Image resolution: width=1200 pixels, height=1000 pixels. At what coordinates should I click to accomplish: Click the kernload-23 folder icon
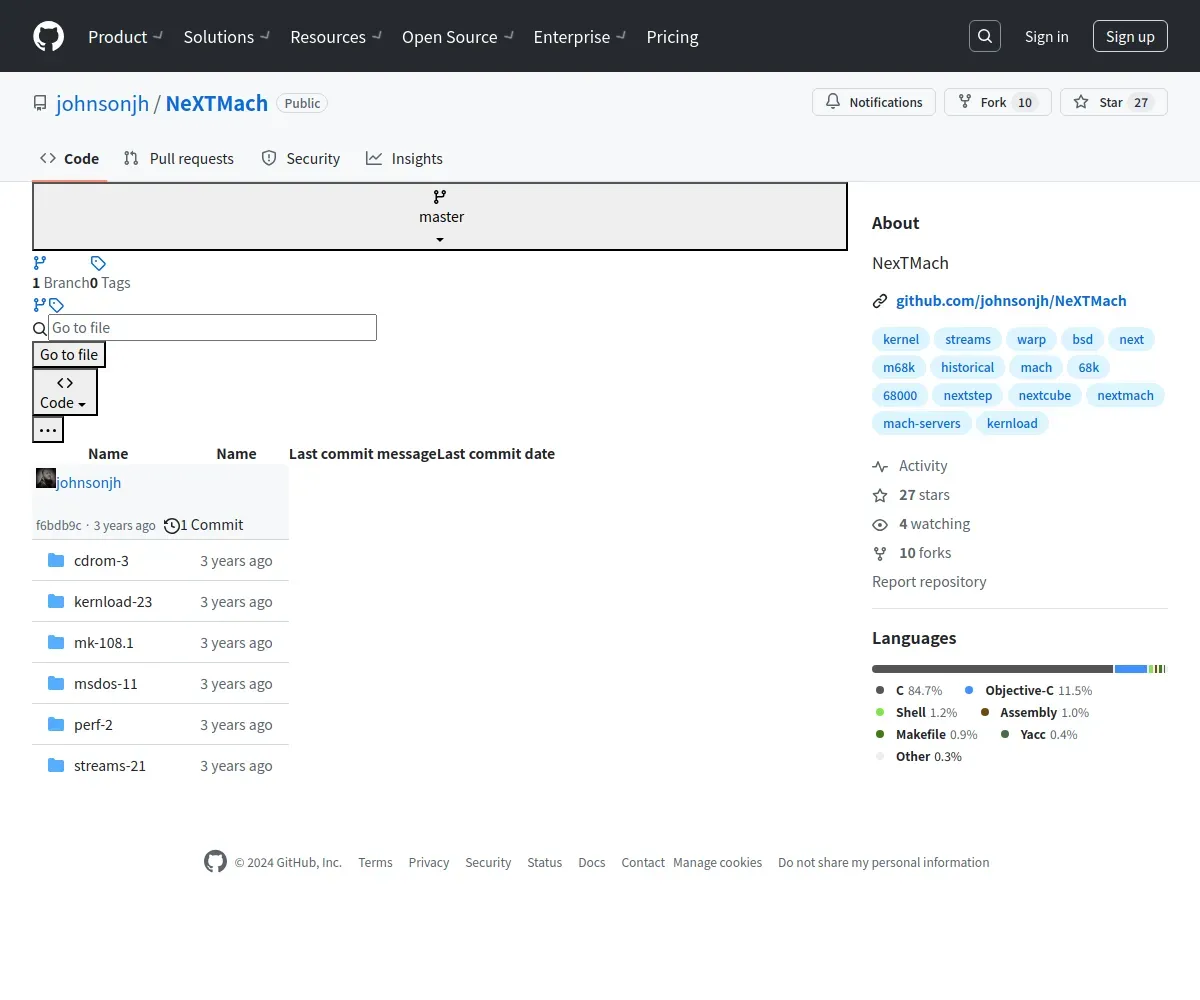(x=56, y=601)
